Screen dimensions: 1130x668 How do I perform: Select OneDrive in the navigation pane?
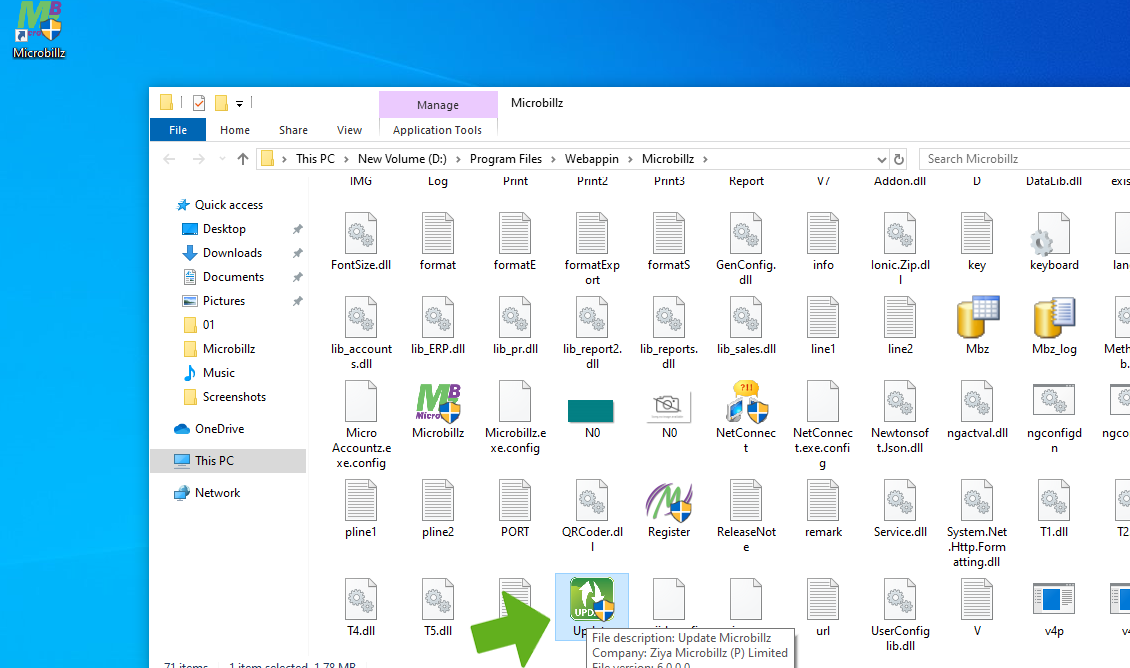click(x=219, y=429)
